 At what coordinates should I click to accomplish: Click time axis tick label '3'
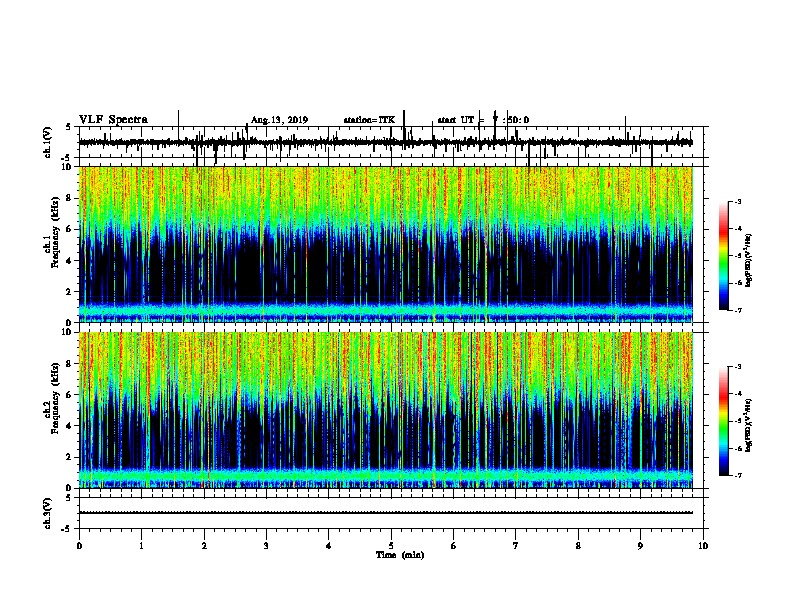pyautogui.click(x=266, y=546)
